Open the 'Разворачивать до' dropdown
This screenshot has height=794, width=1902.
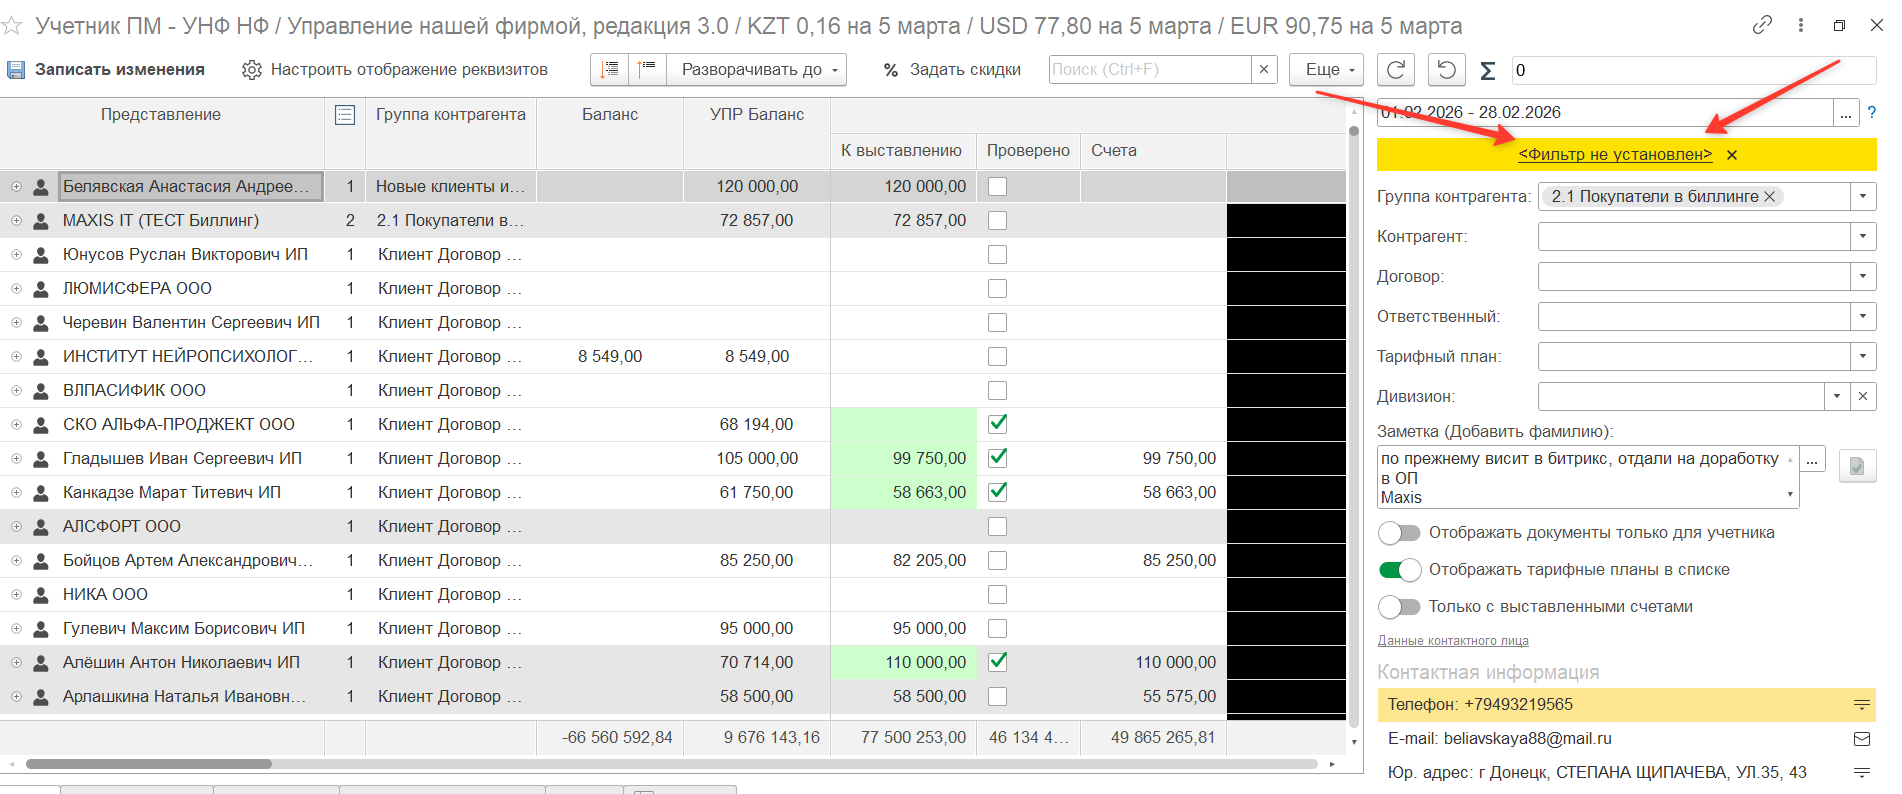[x=757, y=70]
